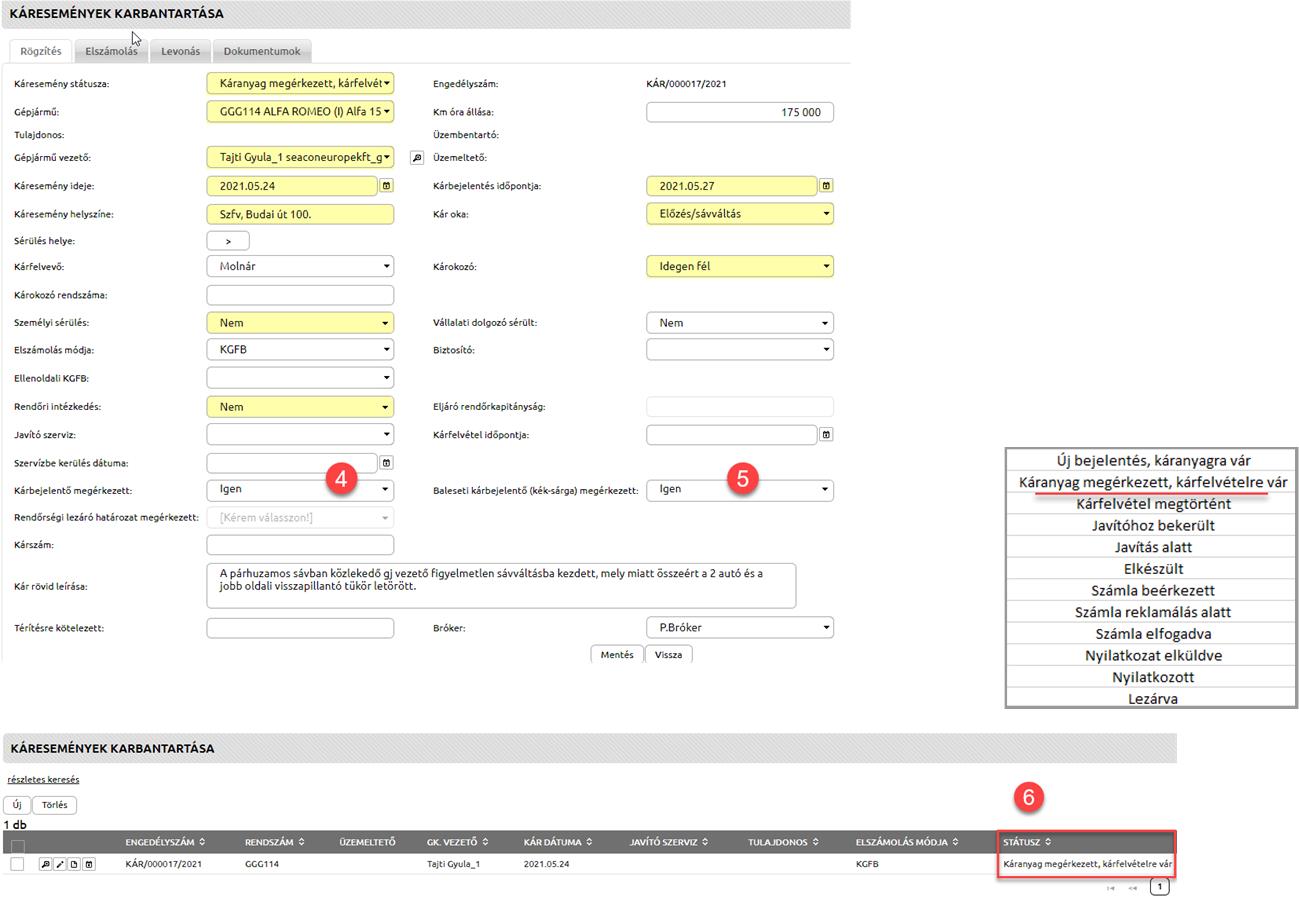The width and height of the screenshot is (1299, 899).
Task: Click the Mentés button
Action: coord(617,655)
